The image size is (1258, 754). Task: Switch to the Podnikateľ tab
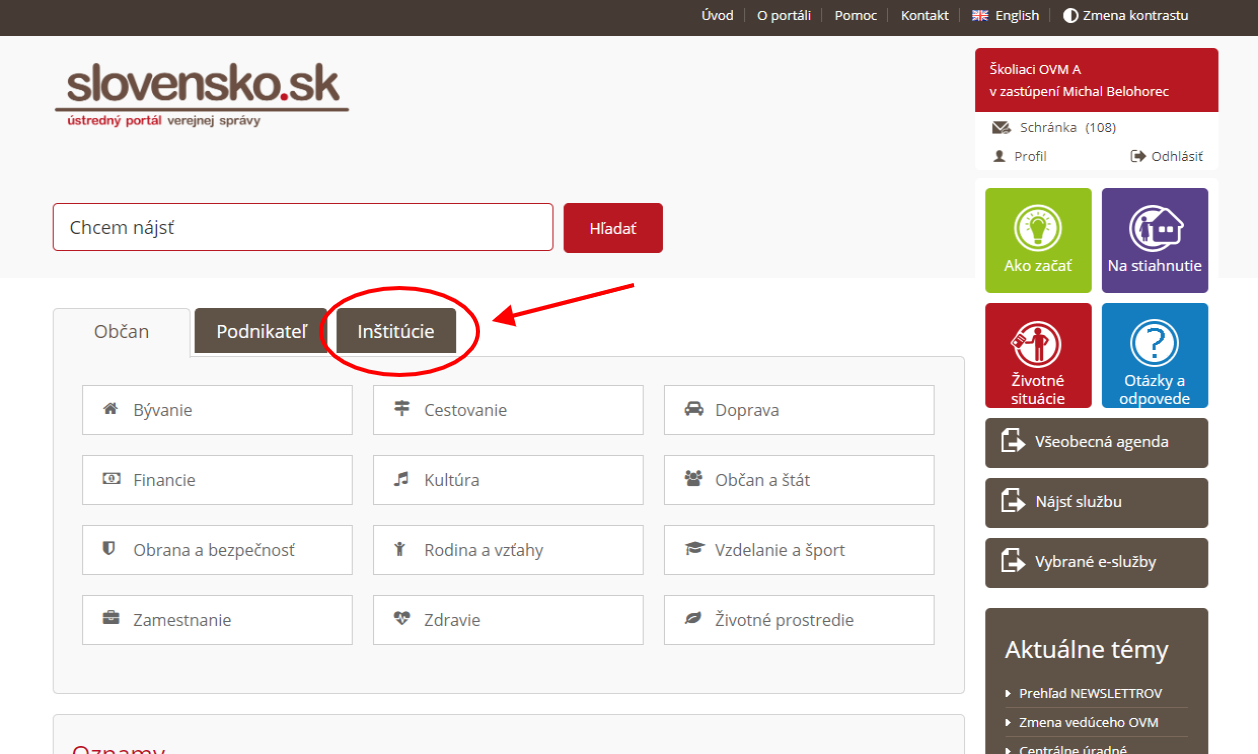[261, 331]
